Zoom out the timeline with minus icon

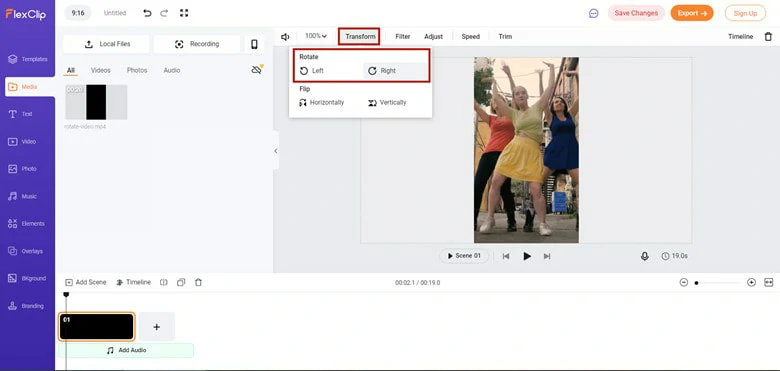point(684,282)
